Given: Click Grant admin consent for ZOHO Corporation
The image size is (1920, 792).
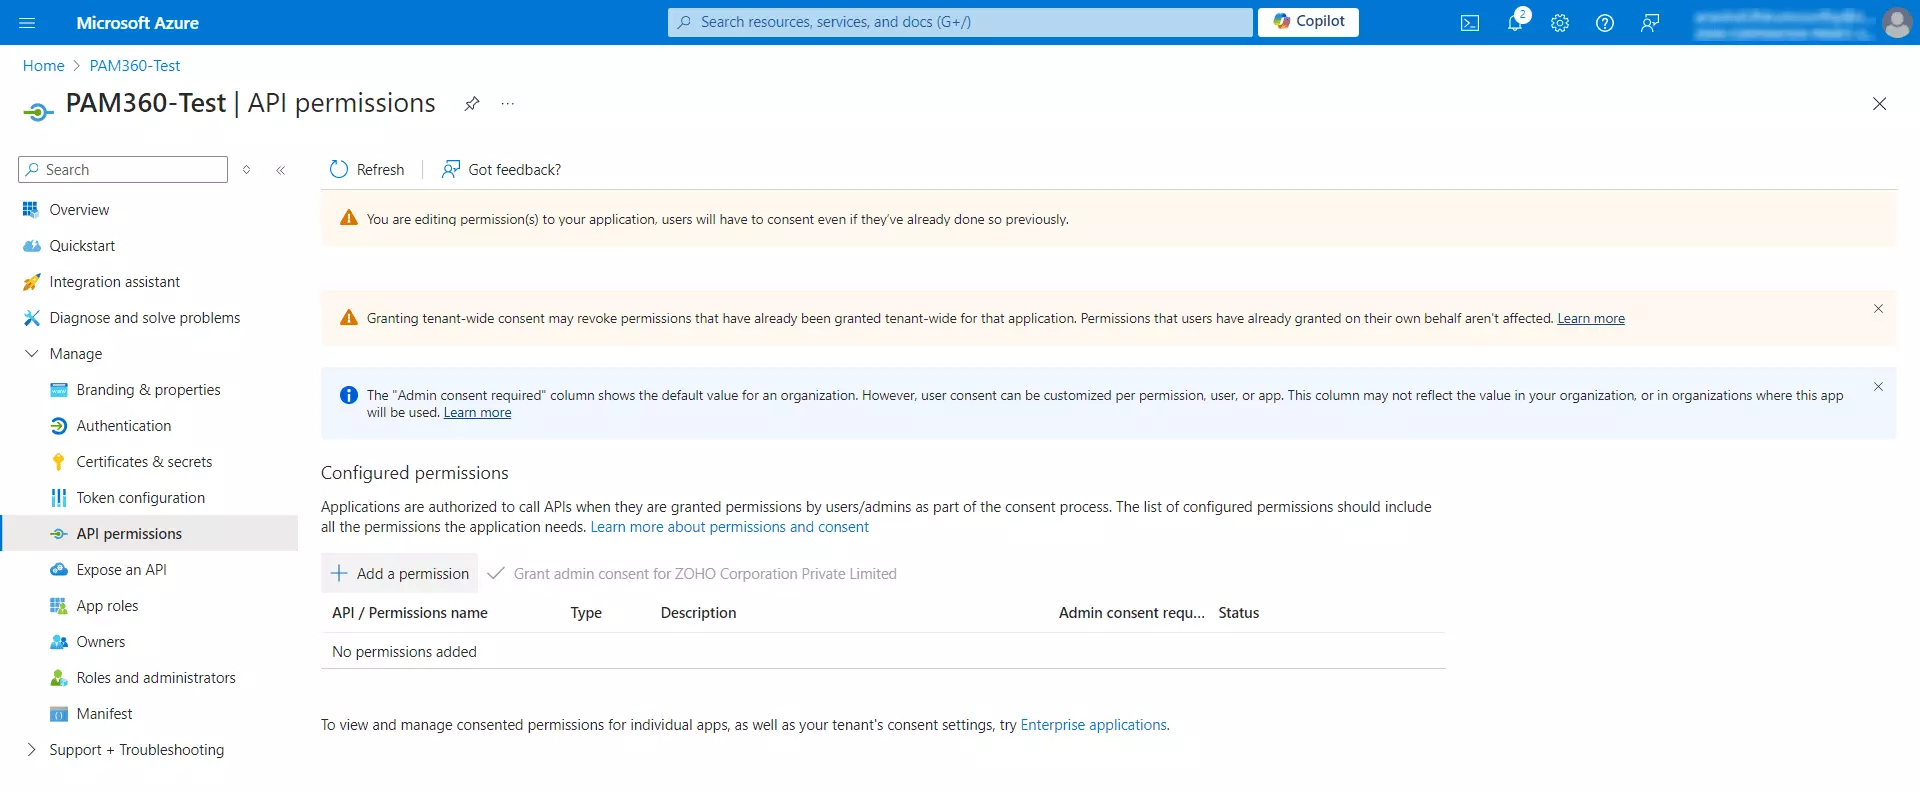Looking at the screenshot, I should coord(692,574).
